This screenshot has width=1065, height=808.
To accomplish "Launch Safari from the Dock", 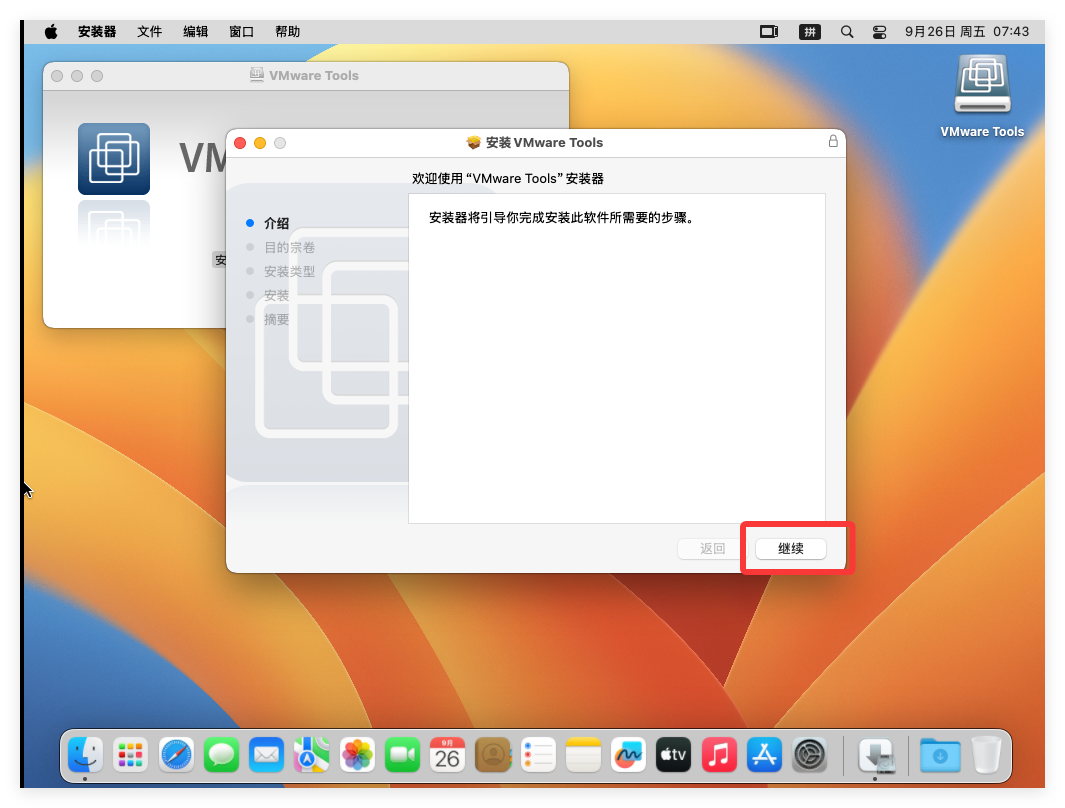I will point(176,755).
